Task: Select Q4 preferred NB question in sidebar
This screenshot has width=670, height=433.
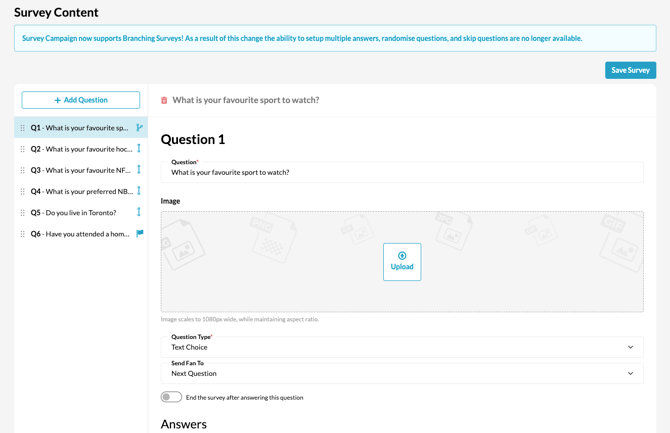Action: click(81, 191)
